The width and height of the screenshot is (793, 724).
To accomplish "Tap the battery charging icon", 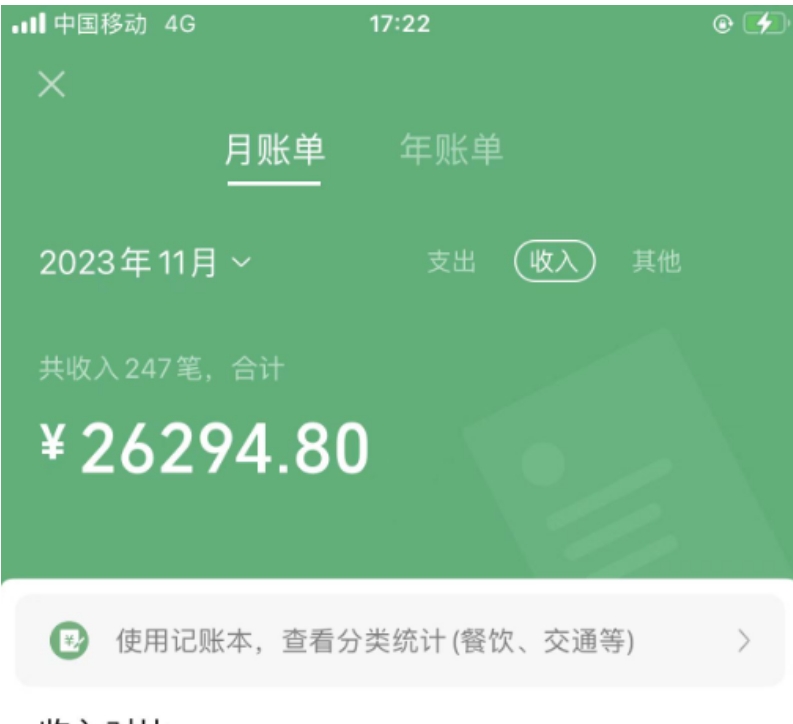I will pyautogui.click(x=765, y=24).
